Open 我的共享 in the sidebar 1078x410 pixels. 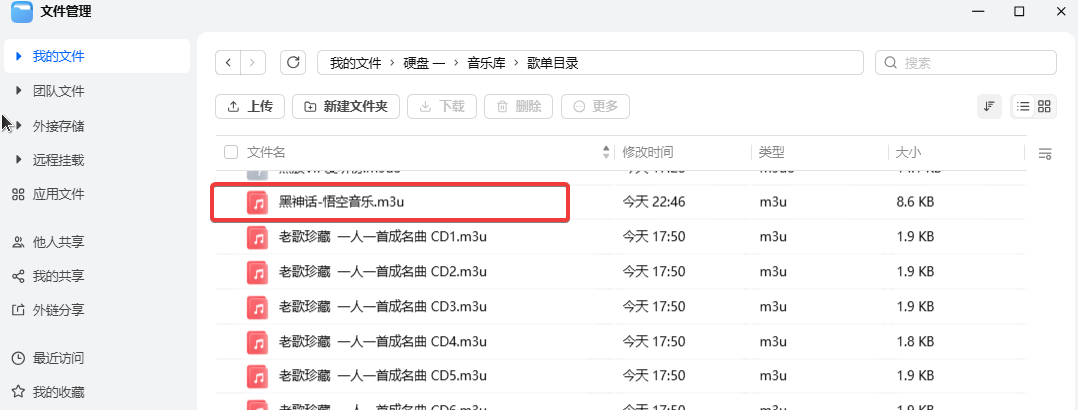pyautogui.click(x=59, y=277)
